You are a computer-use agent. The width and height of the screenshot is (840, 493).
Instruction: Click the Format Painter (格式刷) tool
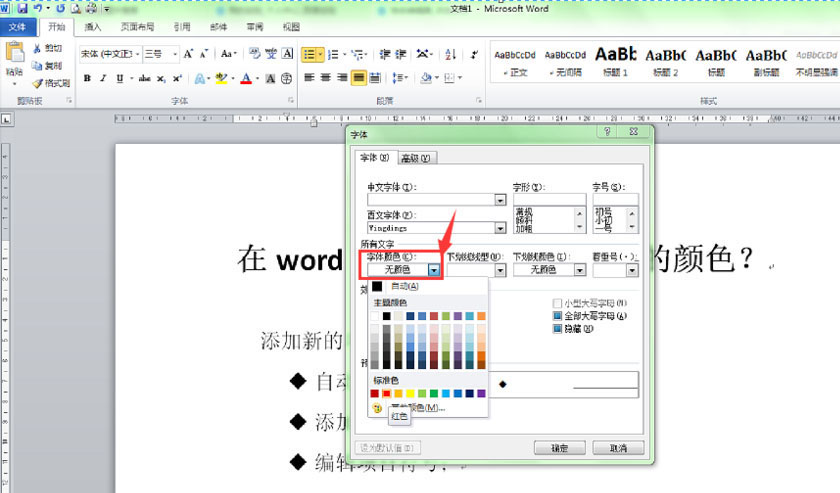tap(50, 83)
